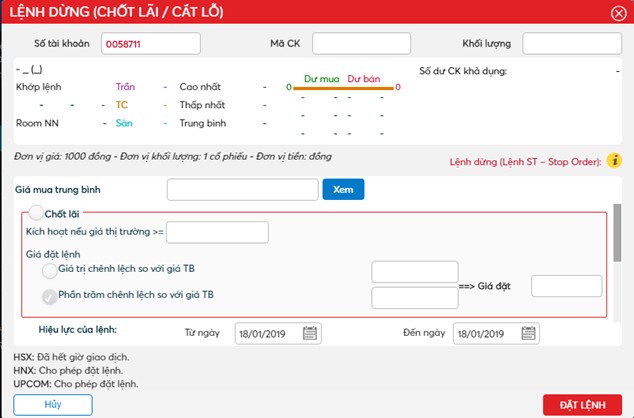This screenshot has height=418, width=634.
Task: Click the Từ ngày date field
Action: tap(266, 333)
